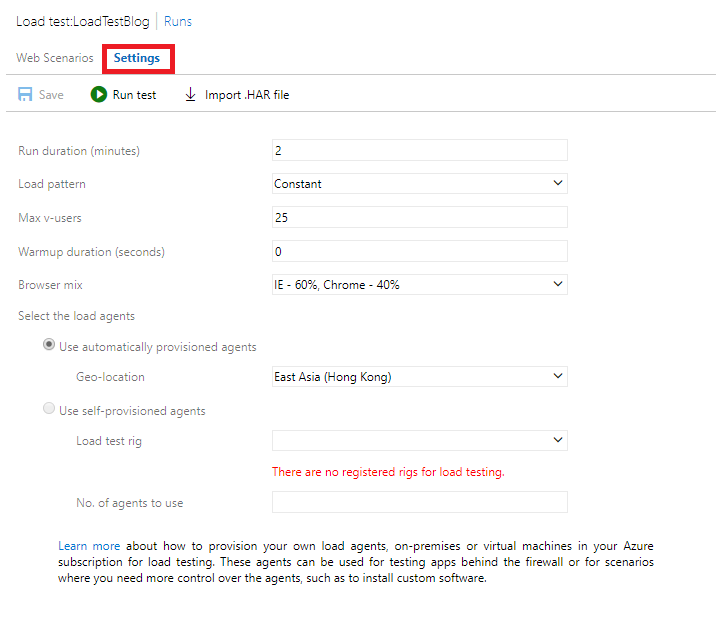Screen dimensions: 716x632
Task: Open the Geo-location dropdown
Action: (420, 377)
